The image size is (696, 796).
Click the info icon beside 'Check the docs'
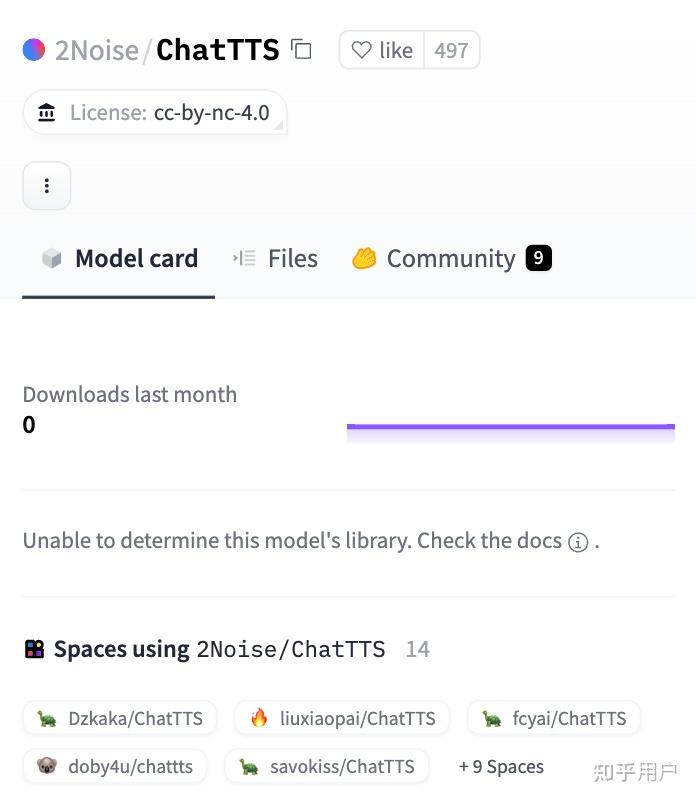tap(578, 542)
